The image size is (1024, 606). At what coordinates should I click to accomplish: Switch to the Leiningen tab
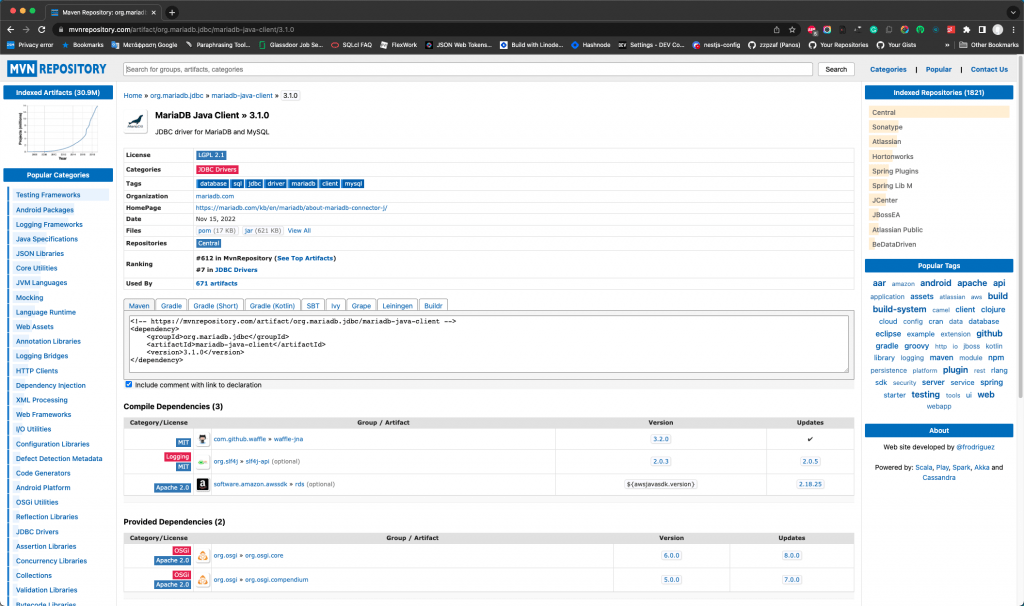tap(397, 306)
